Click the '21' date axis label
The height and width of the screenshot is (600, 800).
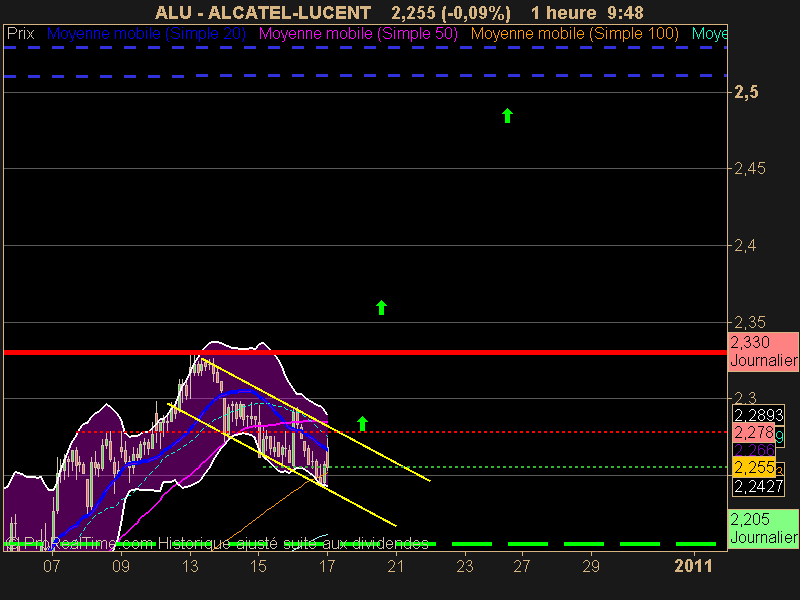click(396, 566)
